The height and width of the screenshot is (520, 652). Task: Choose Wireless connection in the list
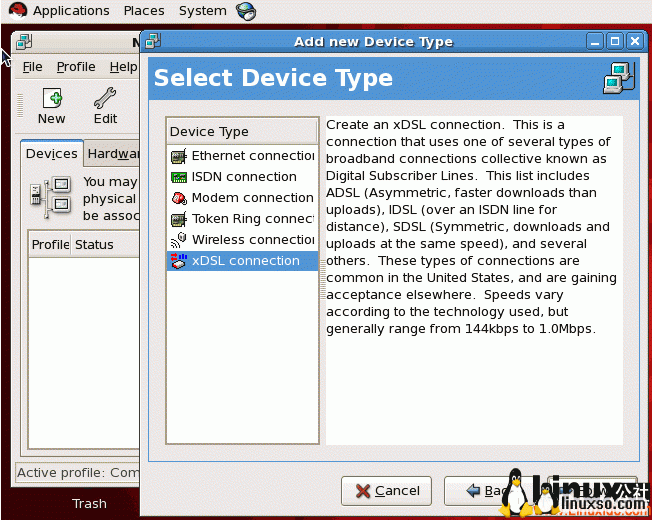coord(242,240)
